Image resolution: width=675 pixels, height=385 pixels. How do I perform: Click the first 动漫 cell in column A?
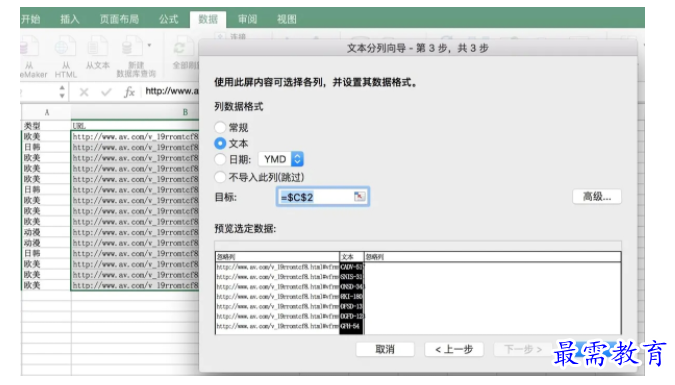(x=46, y=232)
